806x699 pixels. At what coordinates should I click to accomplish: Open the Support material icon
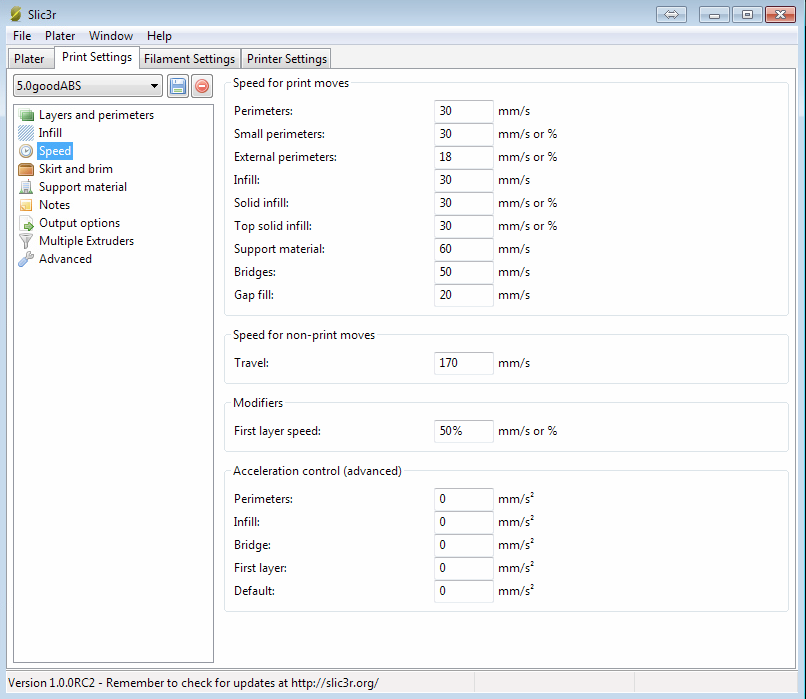point(26,187)
